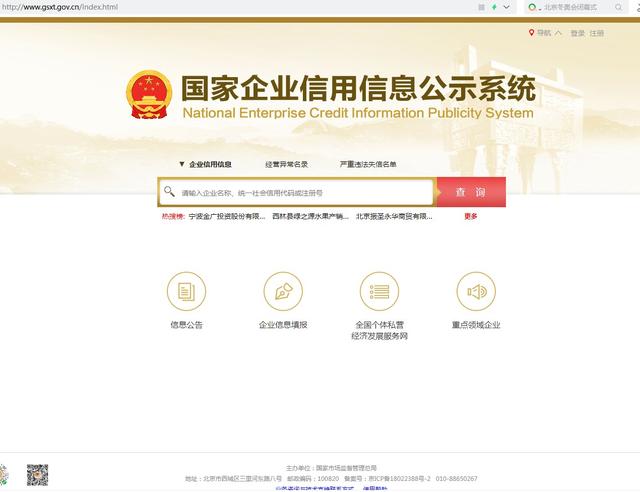The width and height of the screenshot is (640, 492).
Task: Click the red location pin beside 导航
Action: click(x=531, y=33)
